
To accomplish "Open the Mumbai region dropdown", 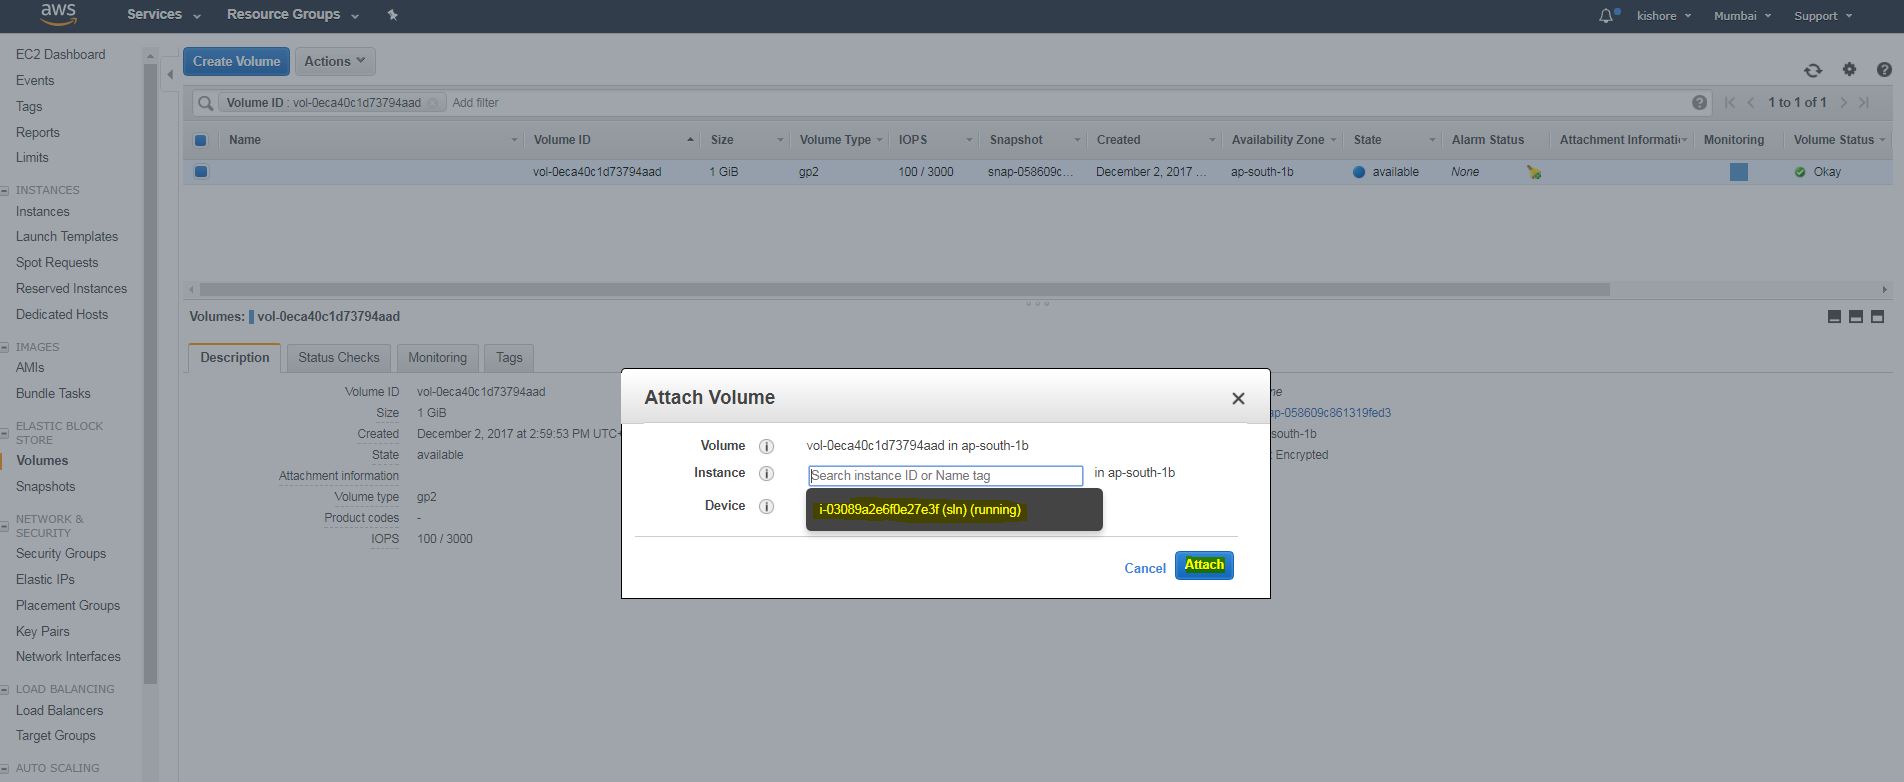I will 1742,16.
